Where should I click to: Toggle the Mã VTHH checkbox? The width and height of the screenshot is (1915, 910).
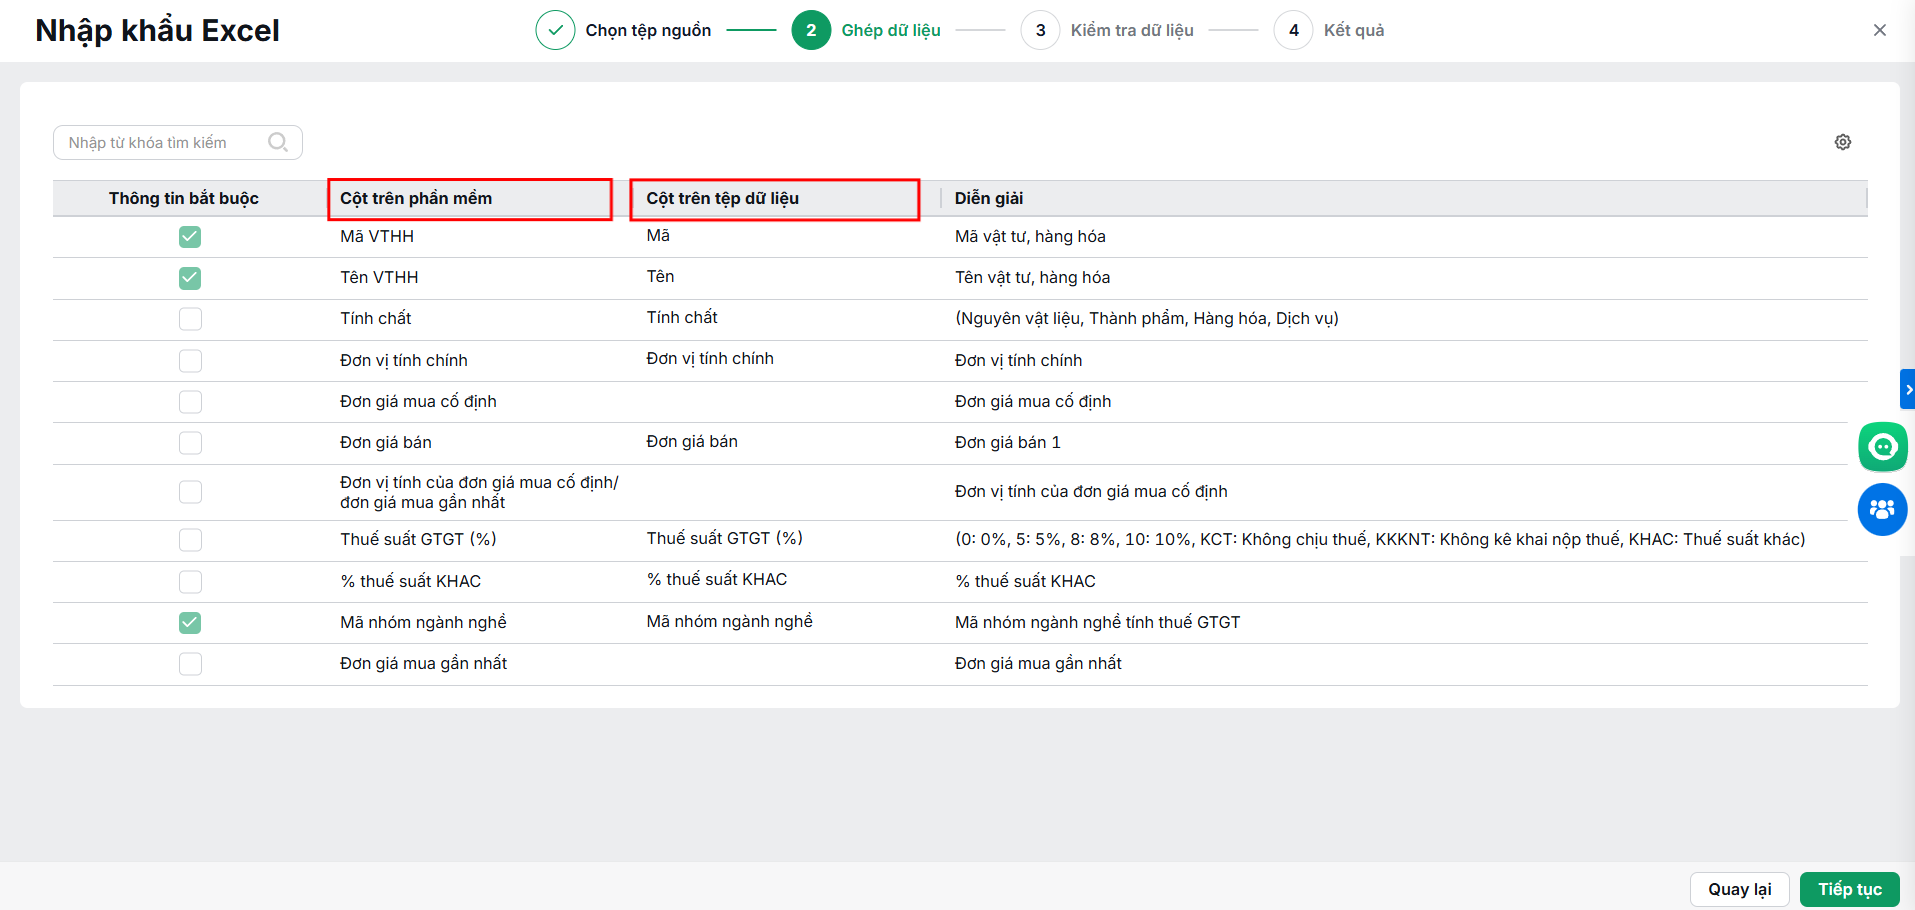(190, 237)
